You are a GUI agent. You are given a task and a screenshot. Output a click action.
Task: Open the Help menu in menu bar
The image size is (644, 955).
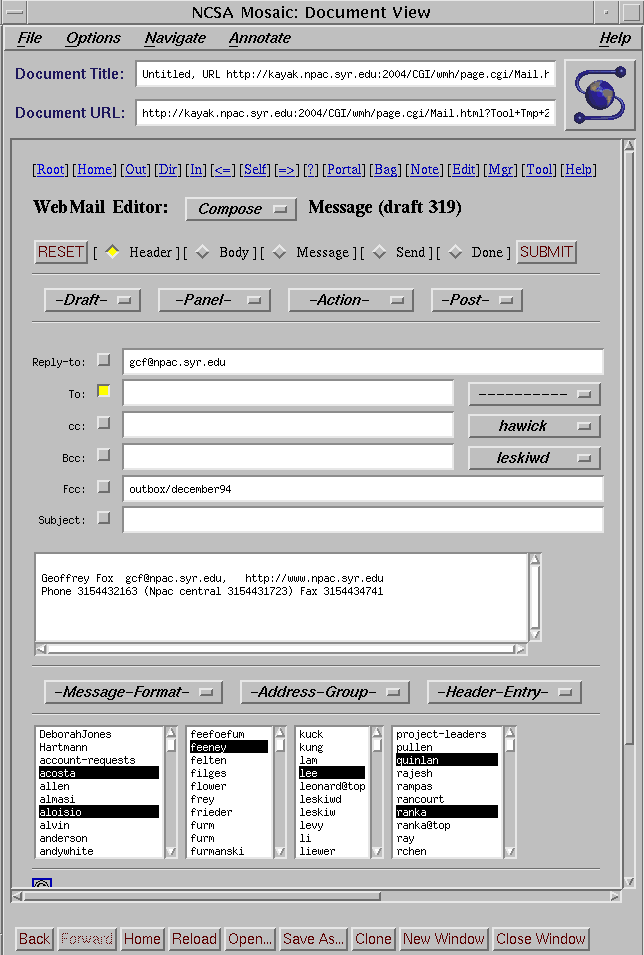[615, 38]
